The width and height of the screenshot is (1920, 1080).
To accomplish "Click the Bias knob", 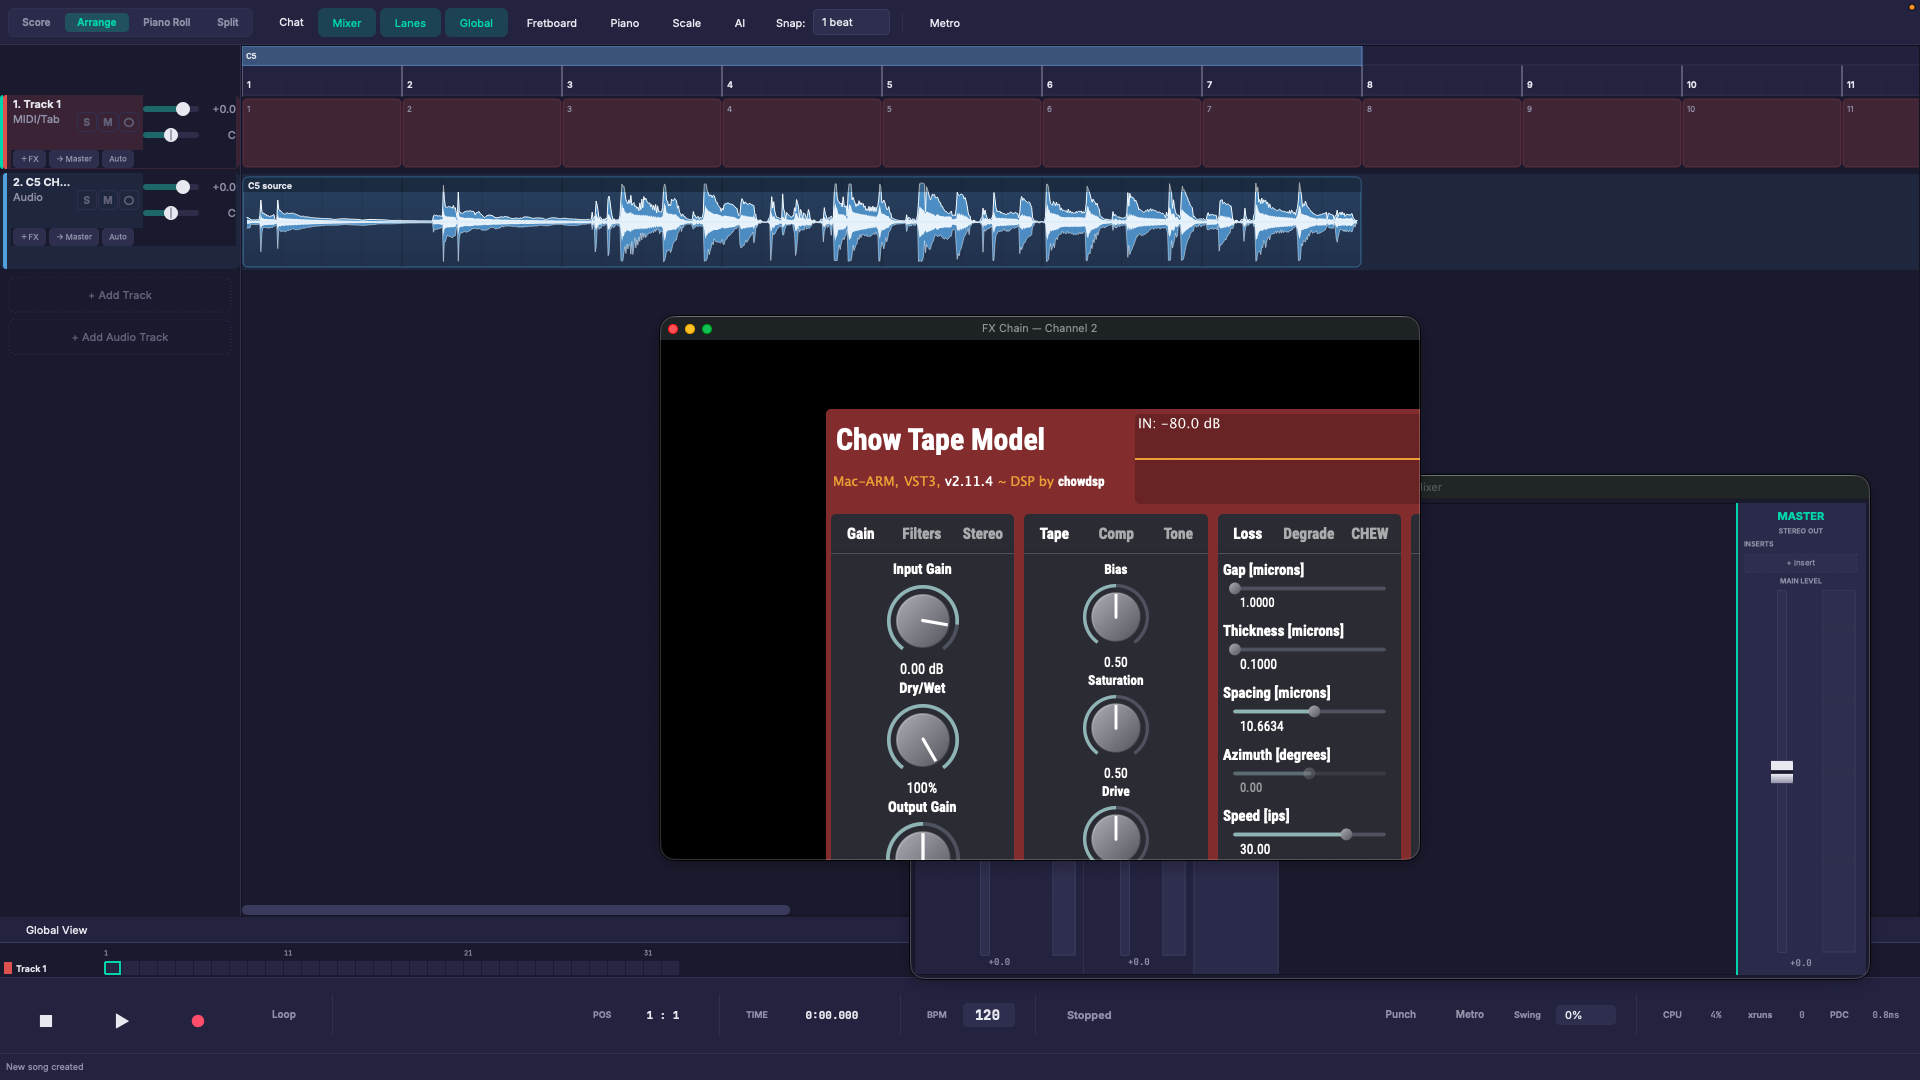I will [1115, 616].
